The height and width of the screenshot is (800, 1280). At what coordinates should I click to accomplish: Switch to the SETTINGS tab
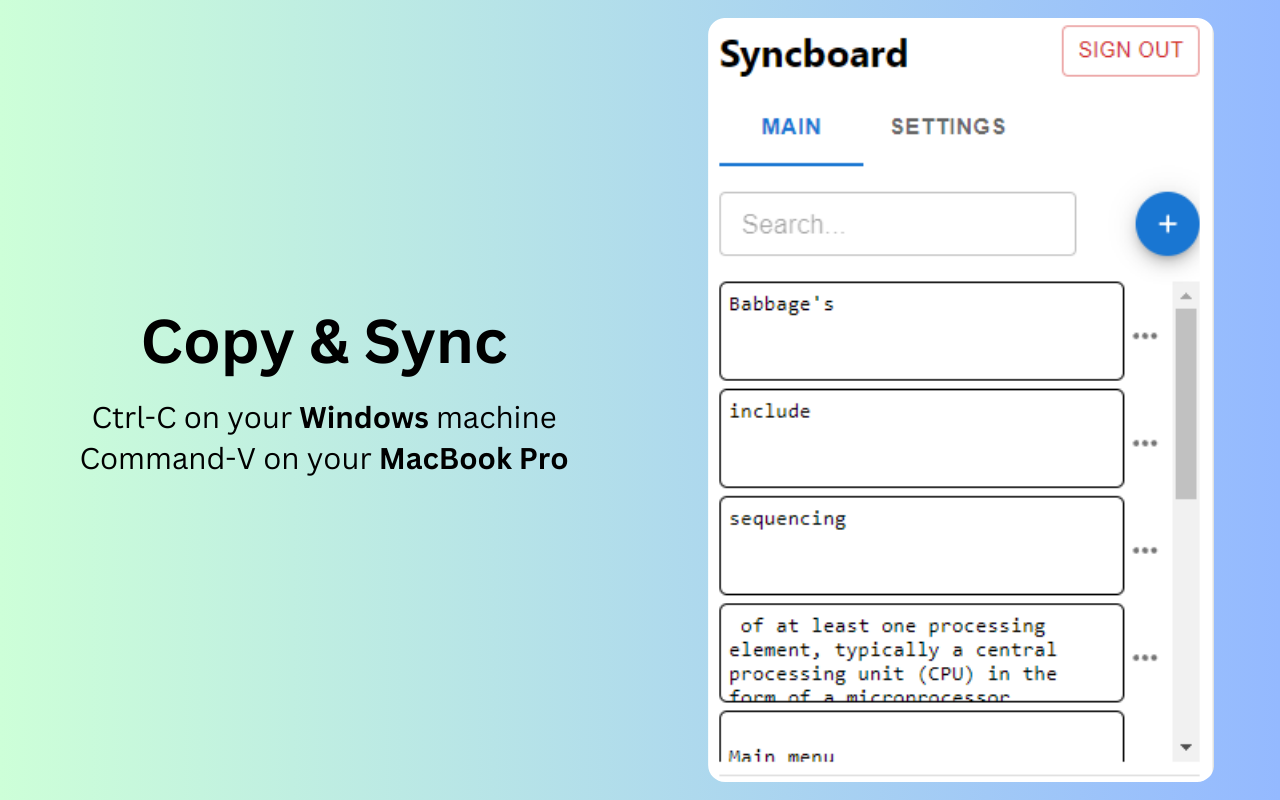947,127
